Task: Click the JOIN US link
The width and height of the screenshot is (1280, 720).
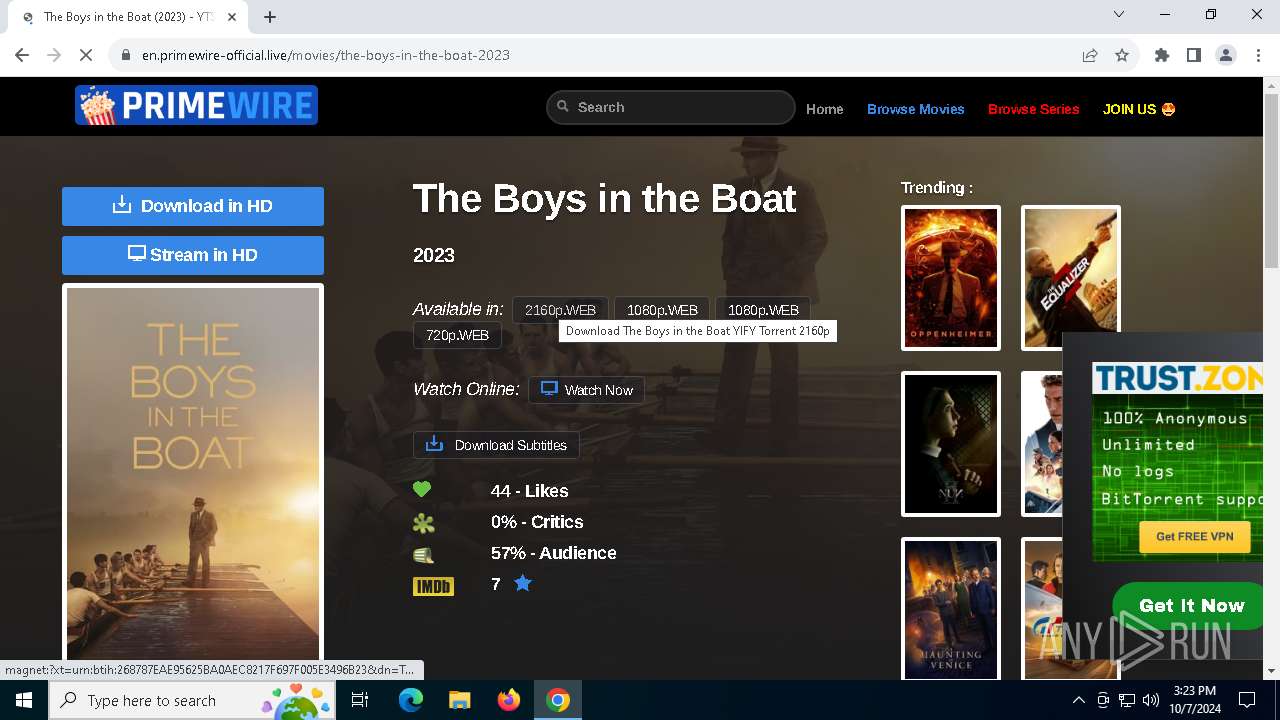Action: pos(1139,109)
